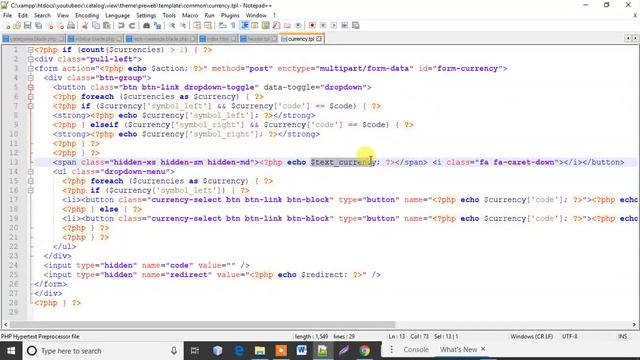This screenshot has width=640, height=360.
Task: Open the File menu
Action: pos(7,16)
